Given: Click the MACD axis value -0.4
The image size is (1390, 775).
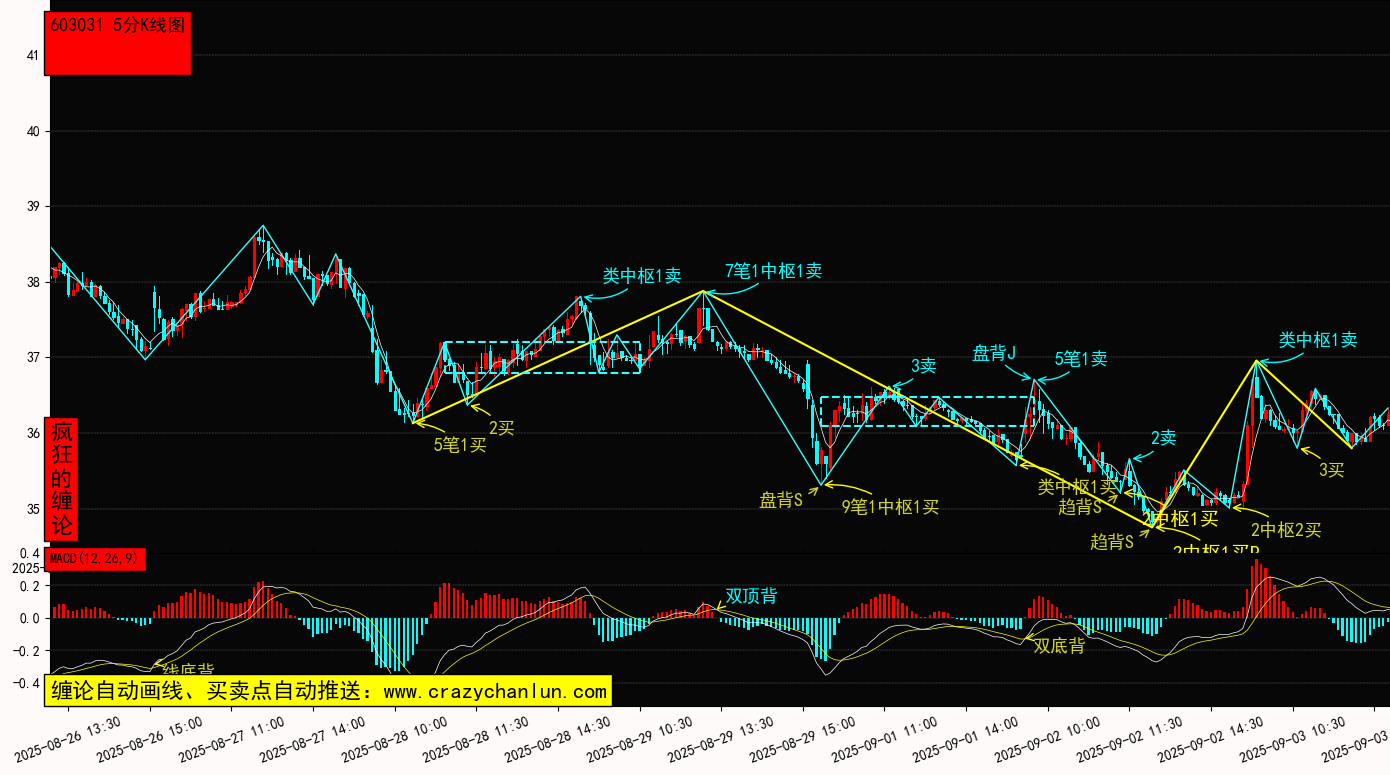Looking at the screenshot, I should tap(27, 684).
